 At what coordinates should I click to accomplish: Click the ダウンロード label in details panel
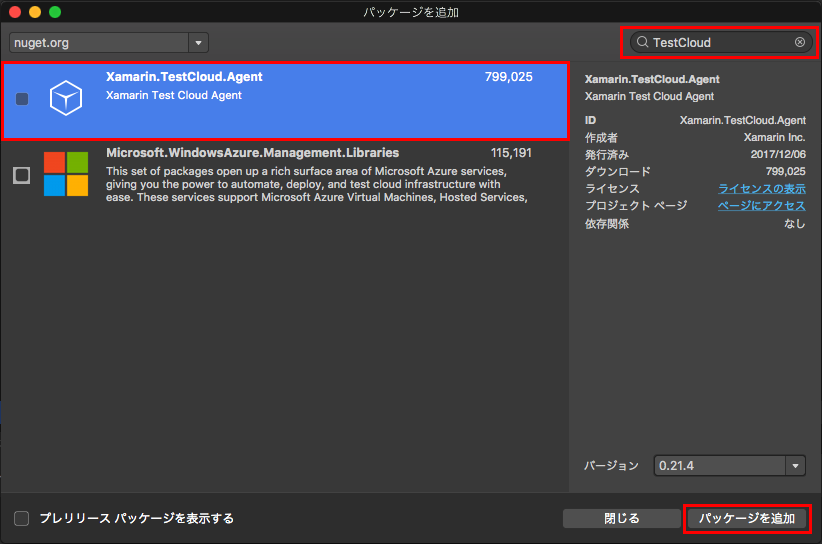click(x=618, y=171)
